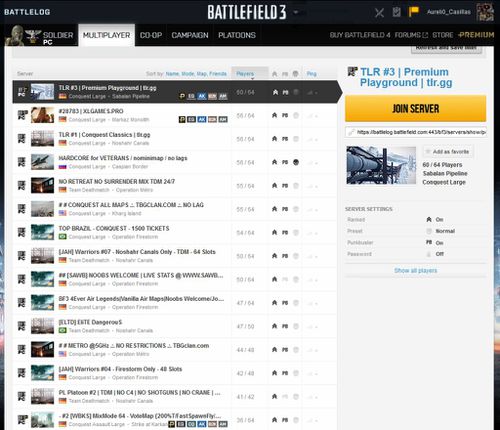Screen dimensions: 500x430
Task: Click the Punkbuster PB column header icon
Action: pyautogui.click(x=285, y=74)
